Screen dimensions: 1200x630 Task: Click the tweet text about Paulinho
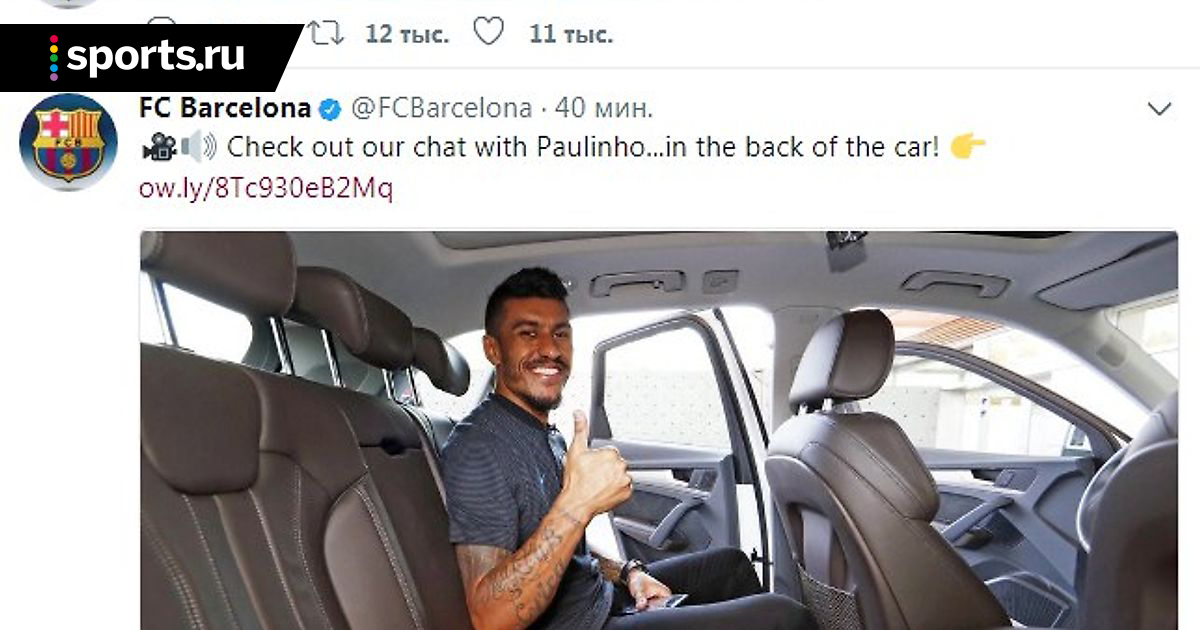(583, 147)
